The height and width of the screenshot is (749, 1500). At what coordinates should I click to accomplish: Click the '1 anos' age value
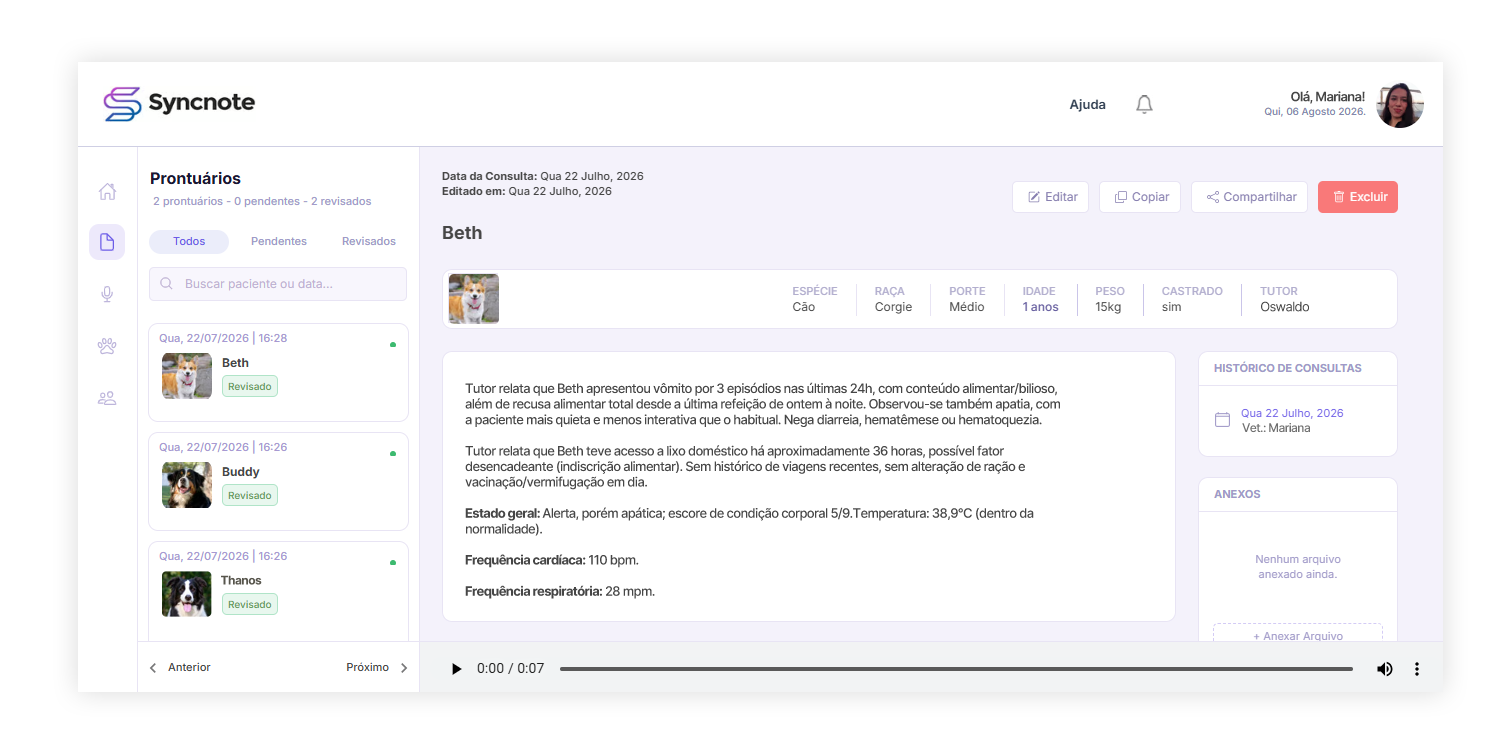point(1040,307)
